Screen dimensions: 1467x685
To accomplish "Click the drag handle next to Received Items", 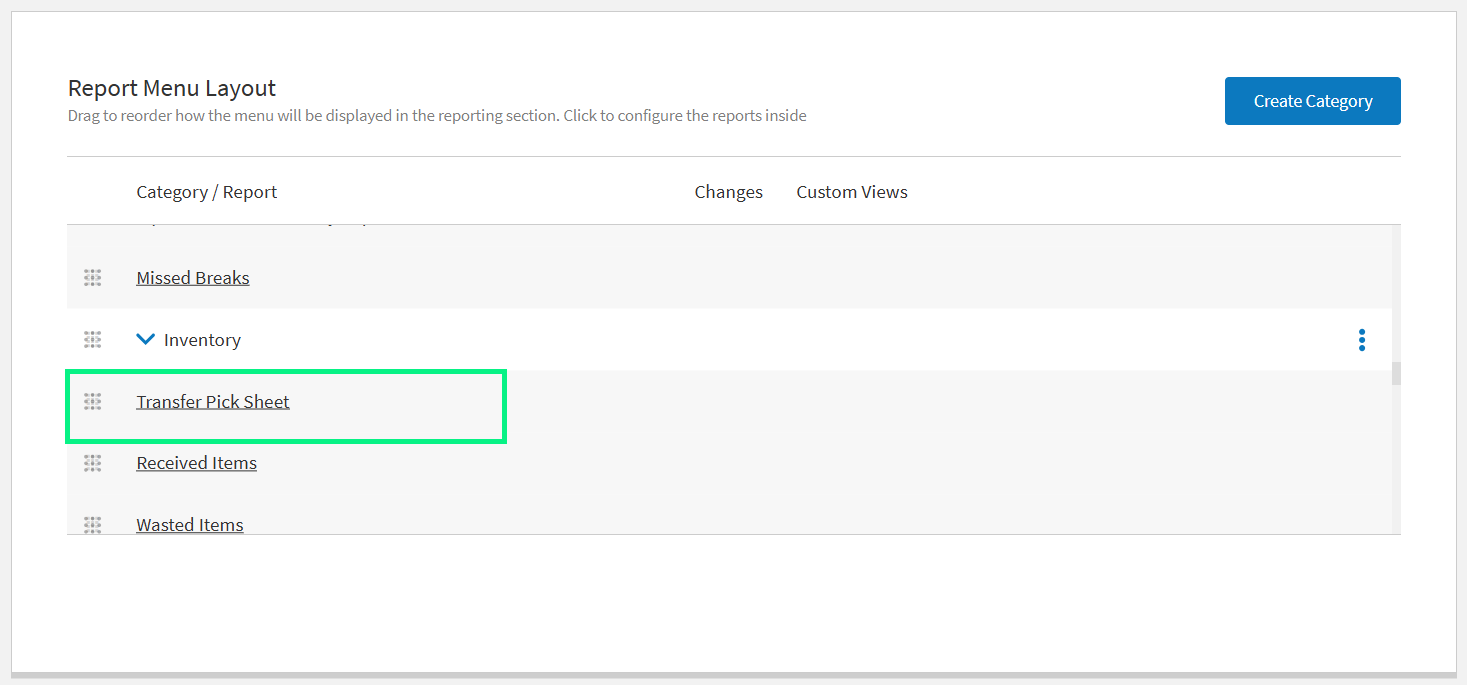I will 92,463.
